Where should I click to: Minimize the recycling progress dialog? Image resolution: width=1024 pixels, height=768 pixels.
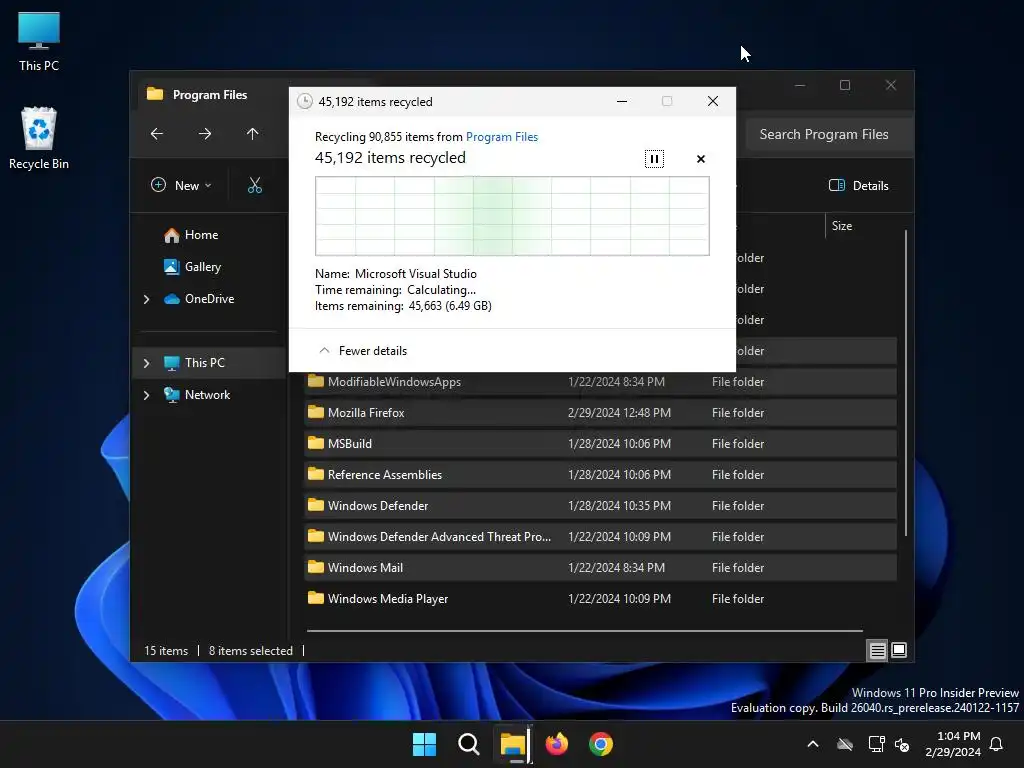622,101
